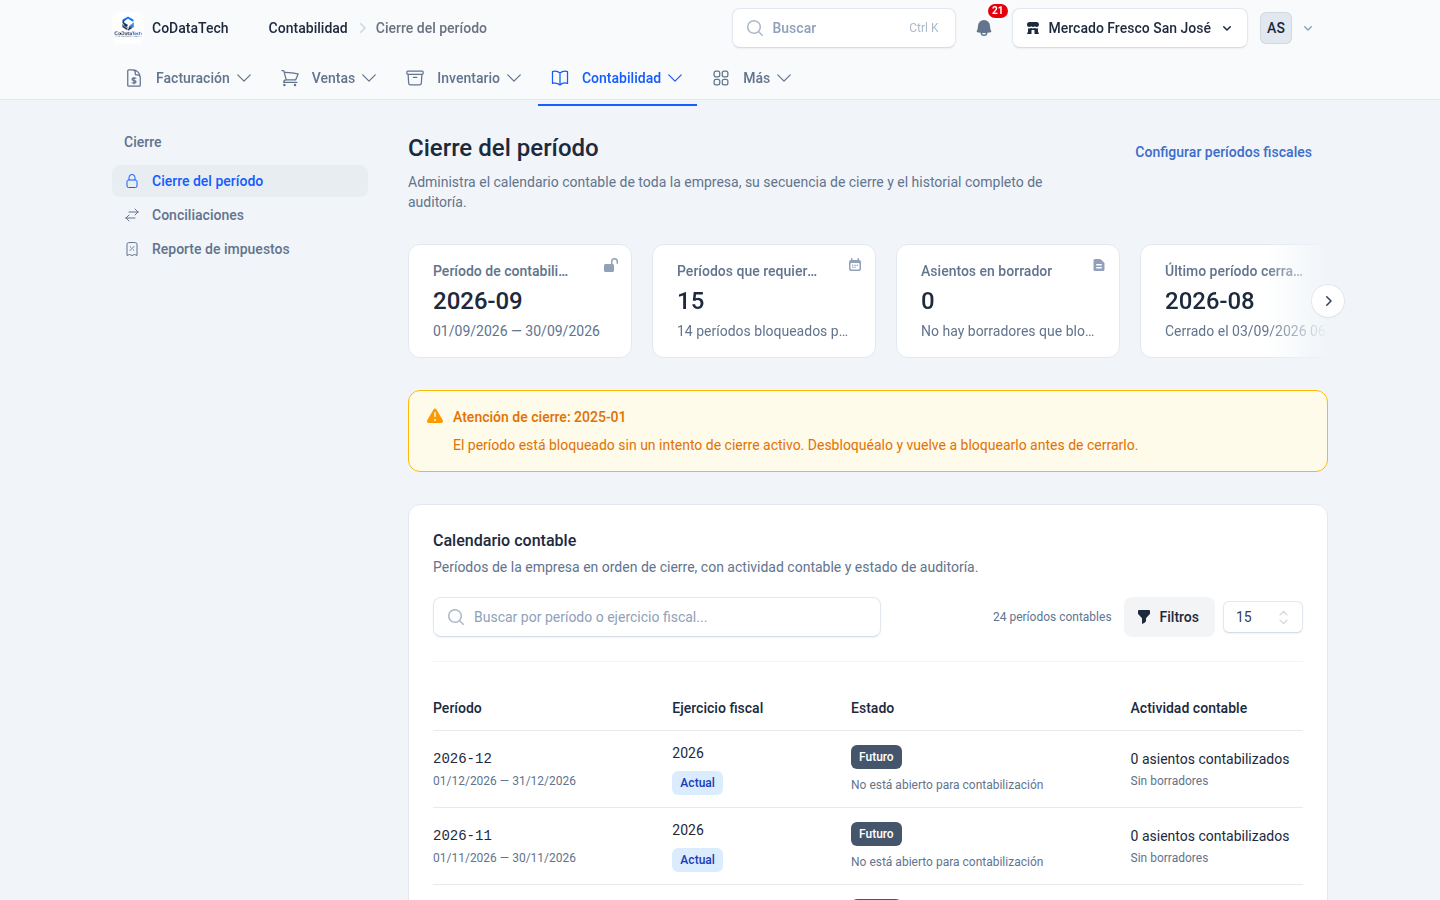1440x900 pixels.
Task: Expand the Inventario menu
Action: click(463, 78)
